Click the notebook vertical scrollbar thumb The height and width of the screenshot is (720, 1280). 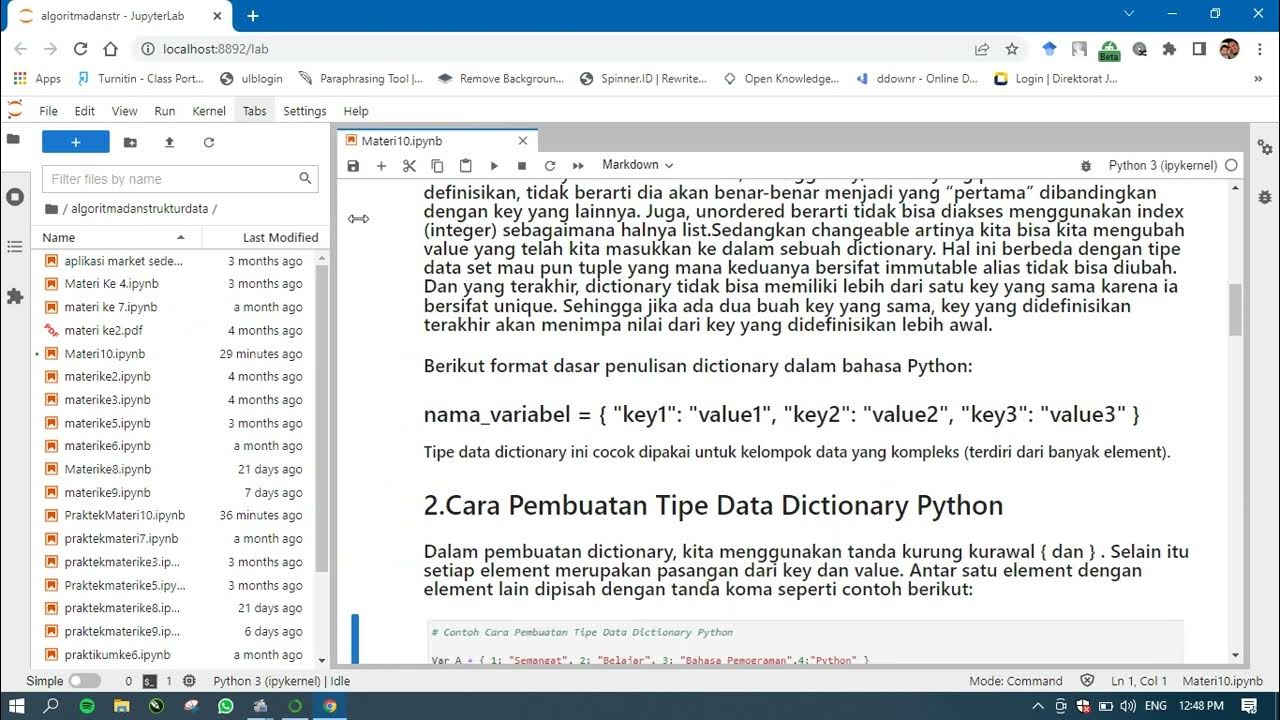(1236, 309)
